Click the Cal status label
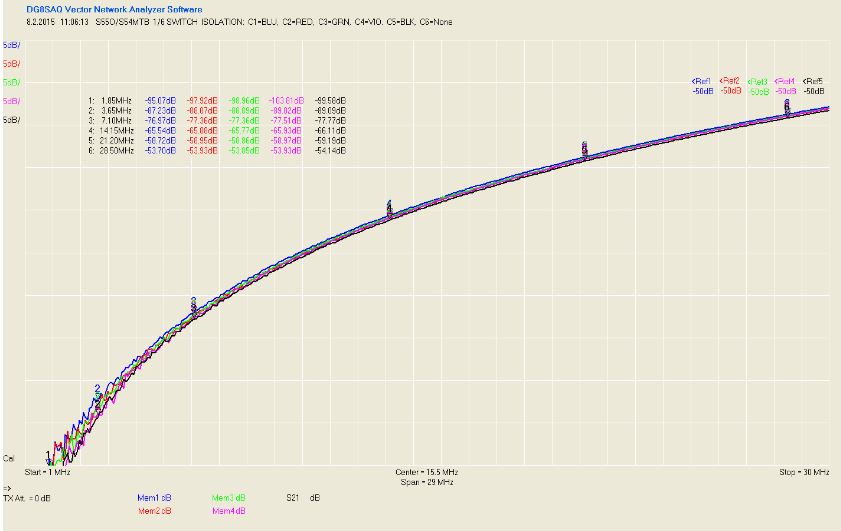 pos(9,459)
